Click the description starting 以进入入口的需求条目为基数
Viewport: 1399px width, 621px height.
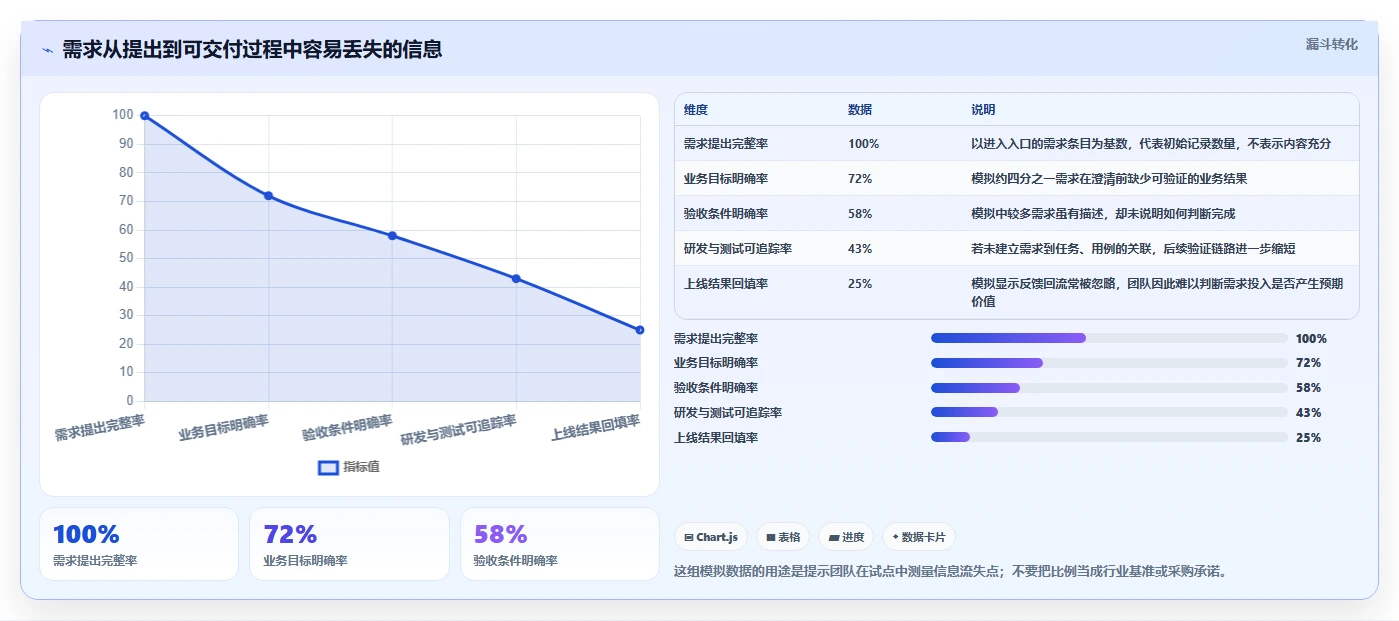point(1151,144)
